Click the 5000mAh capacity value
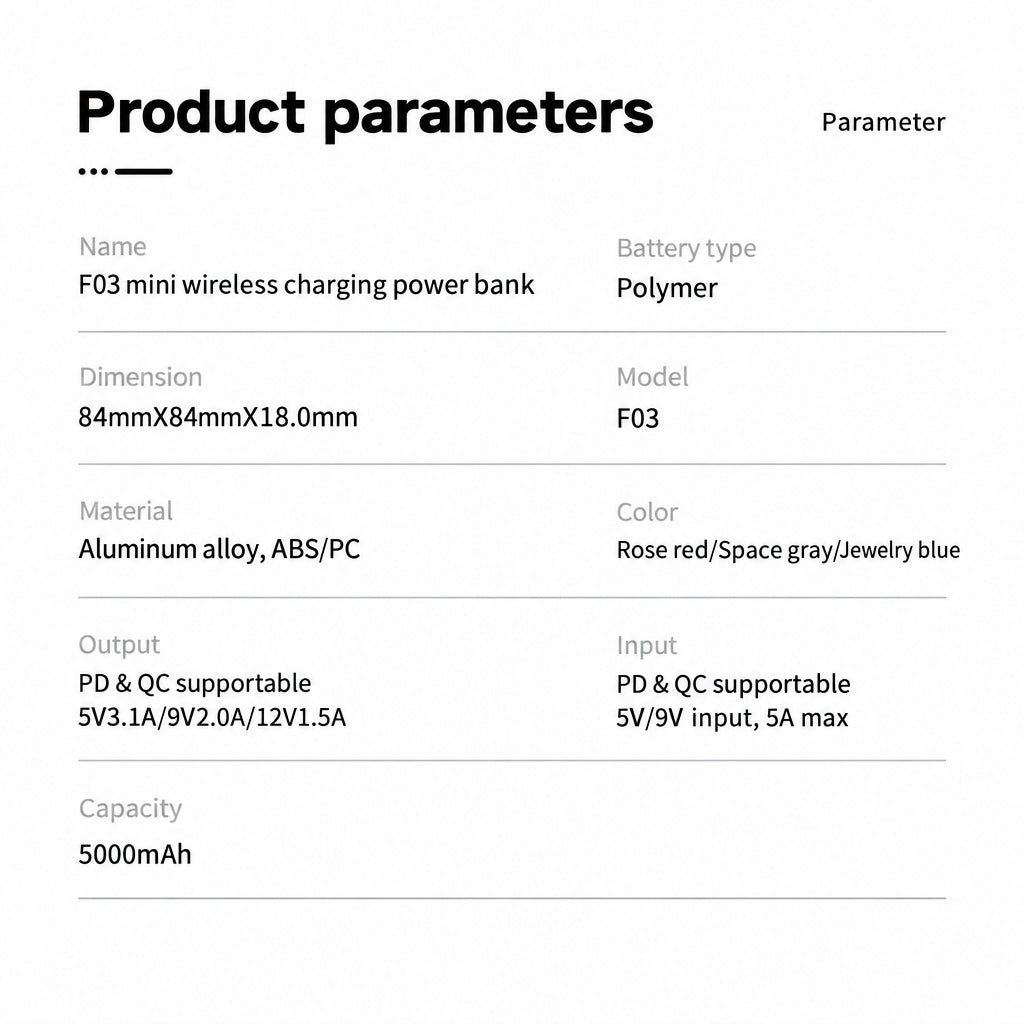 click(135, 855)
